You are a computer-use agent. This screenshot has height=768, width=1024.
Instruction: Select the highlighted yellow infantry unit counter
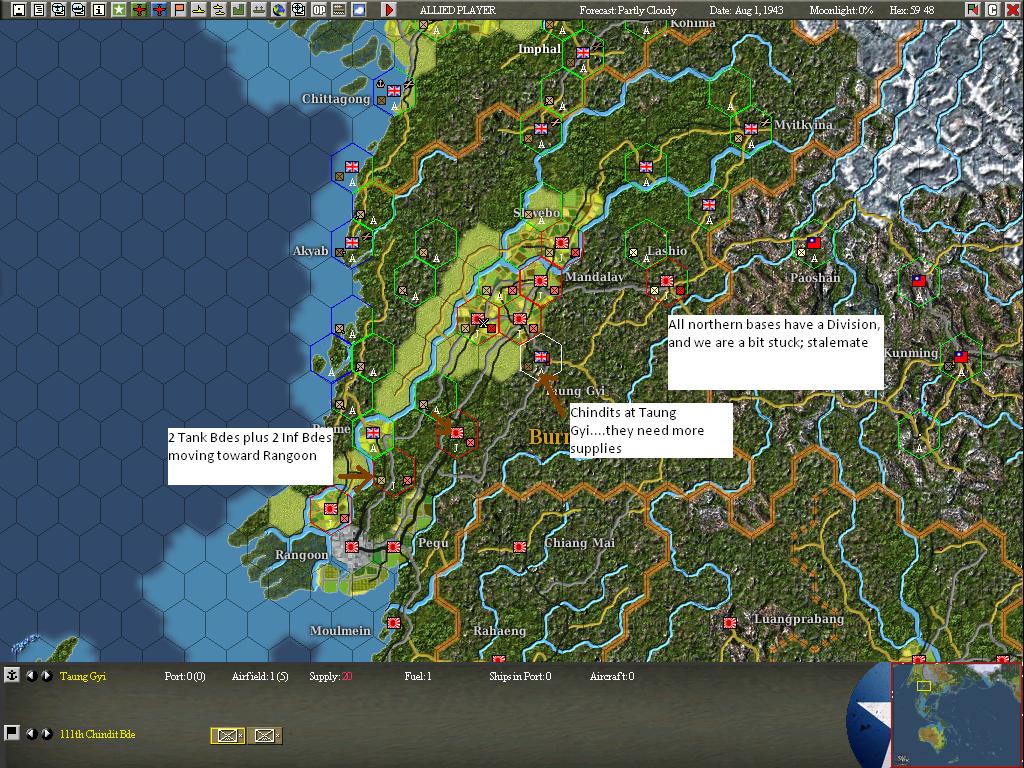point(227,735)
